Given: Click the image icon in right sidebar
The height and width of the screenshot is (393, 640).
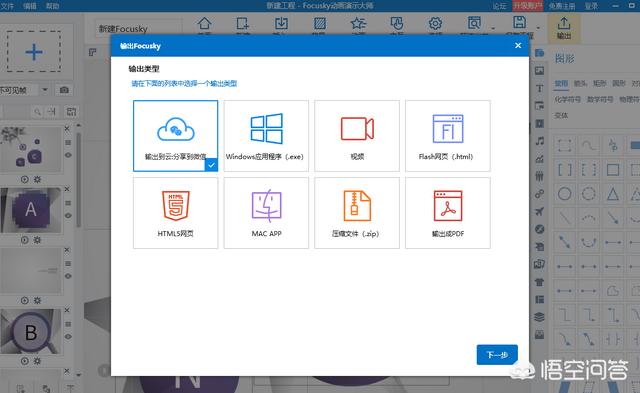Looking at the screenshot, I should (540, 71).
